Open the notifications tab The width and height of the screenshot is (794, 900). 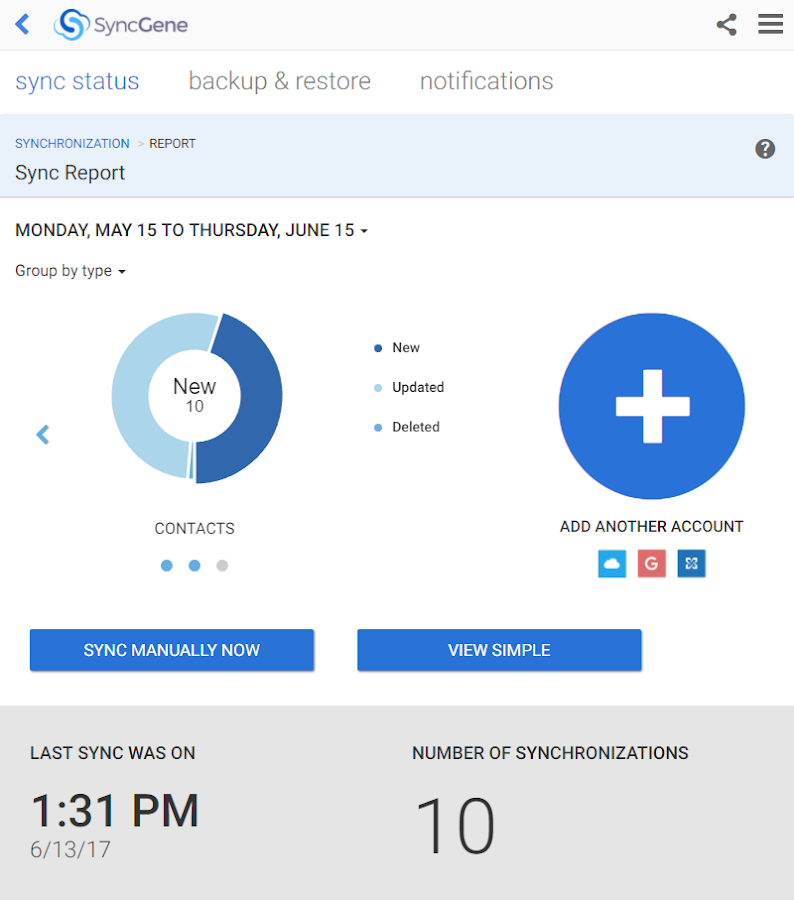click(x=486, y=81)
